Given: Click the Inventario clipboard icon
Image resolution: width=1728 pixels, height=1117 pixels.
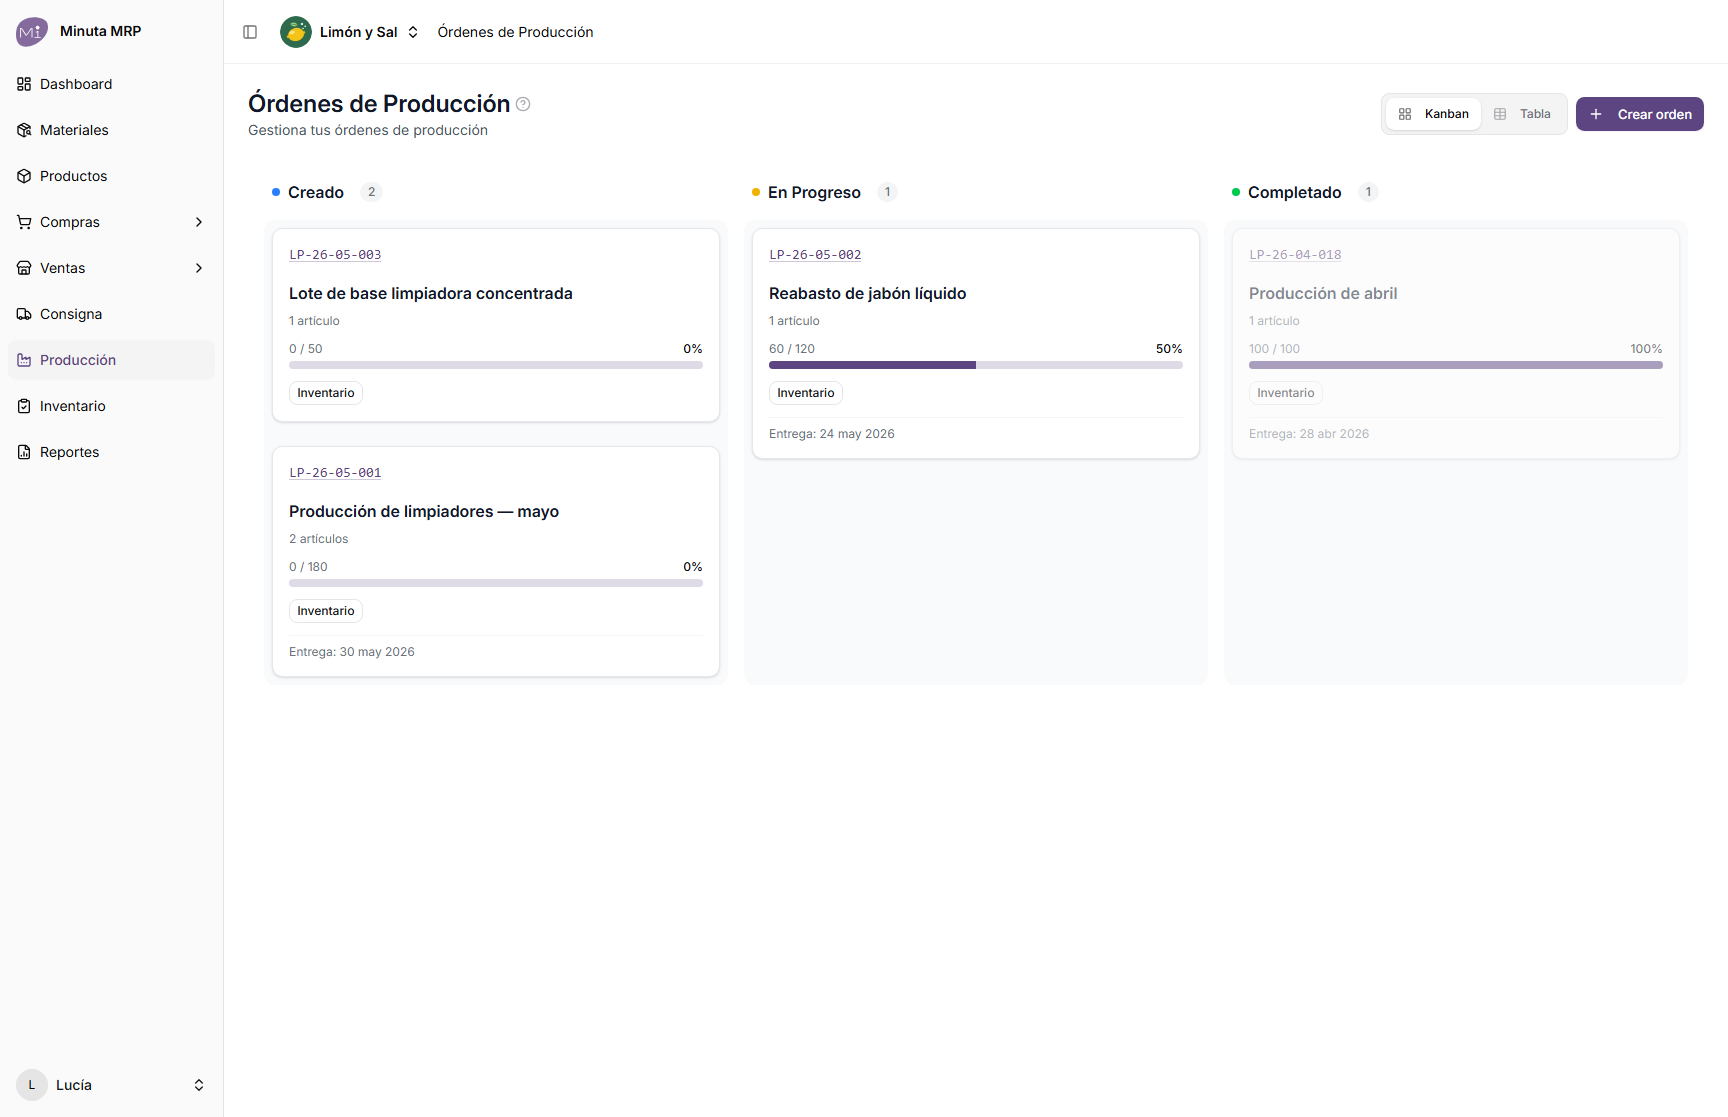Looking at the screenshot, I should click(x=24, y=406).
